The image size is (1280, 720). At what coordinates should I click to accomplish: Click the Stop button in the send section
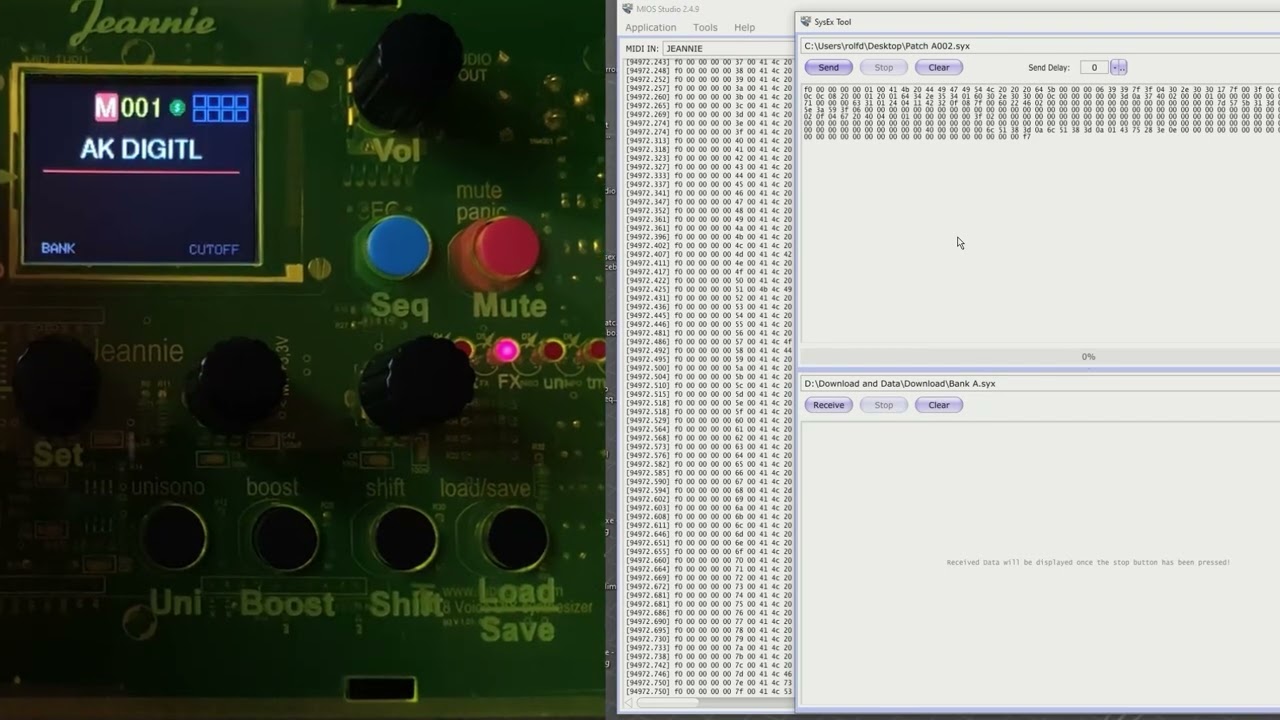point(883,68)
